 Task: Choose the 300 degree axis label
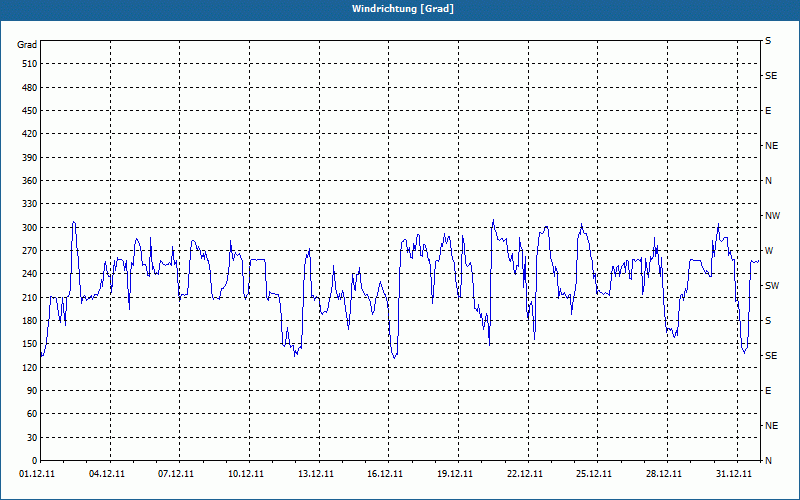click(x=30, y=228)
